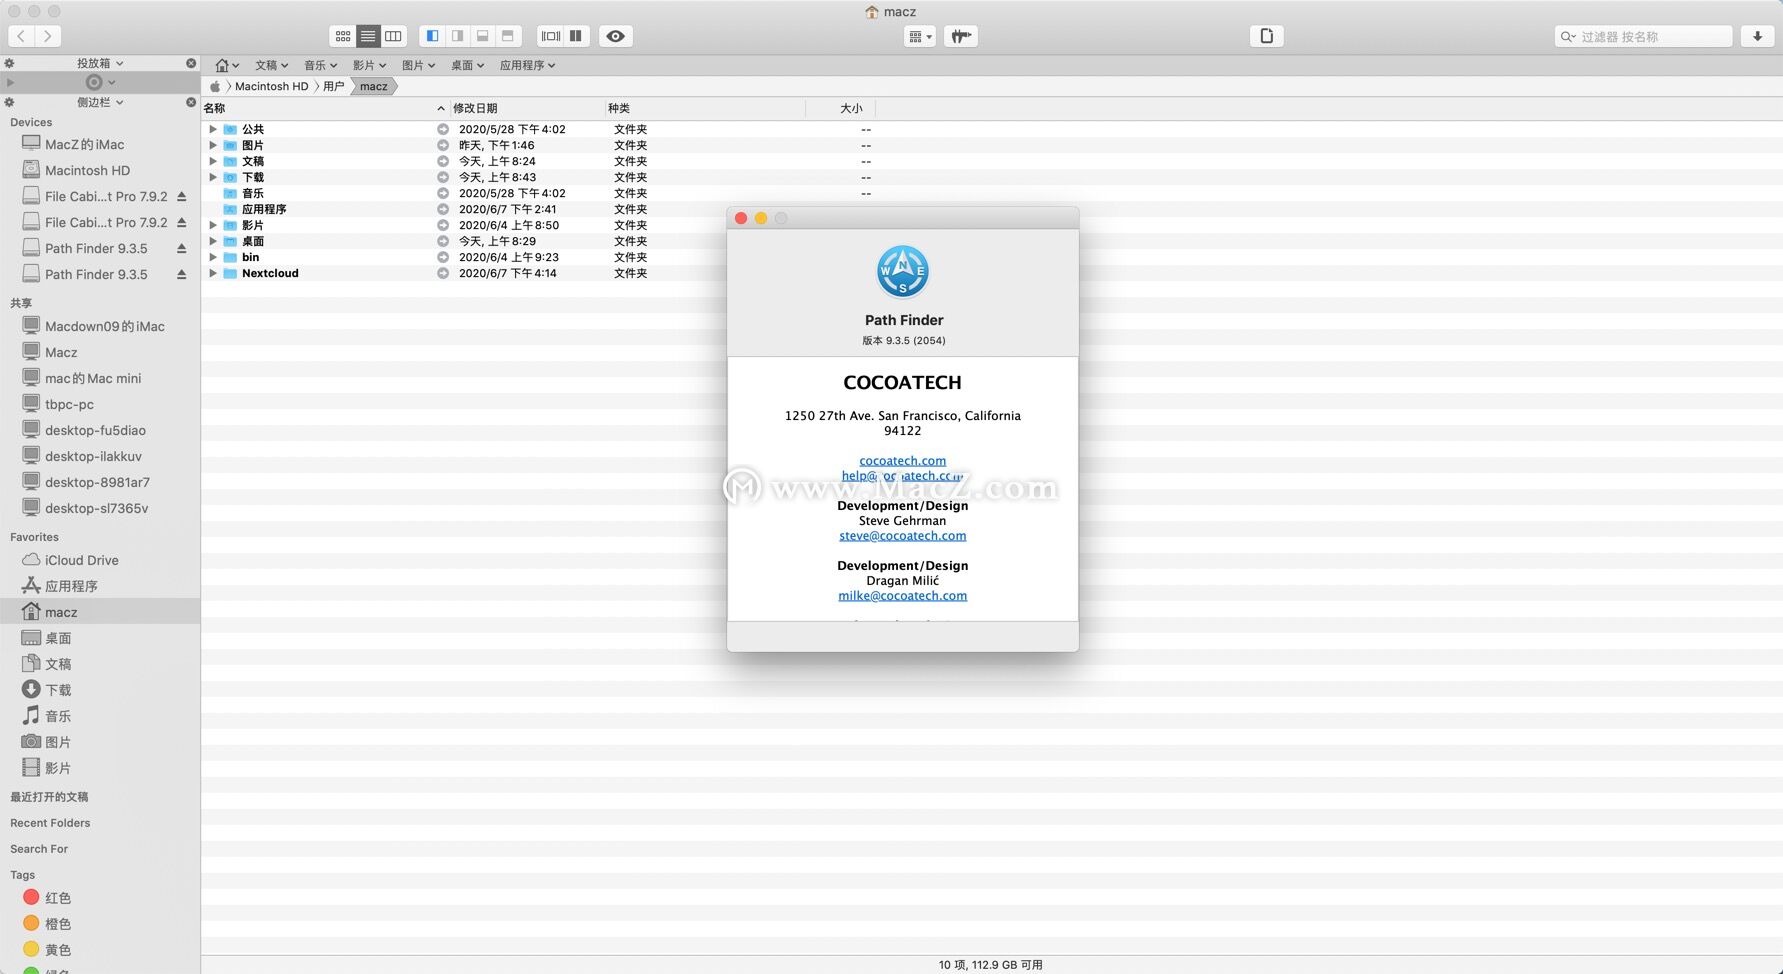Select the 黄色 yellow tag
This screenshot has height=974, width=1783.
[x=100, y=950]
